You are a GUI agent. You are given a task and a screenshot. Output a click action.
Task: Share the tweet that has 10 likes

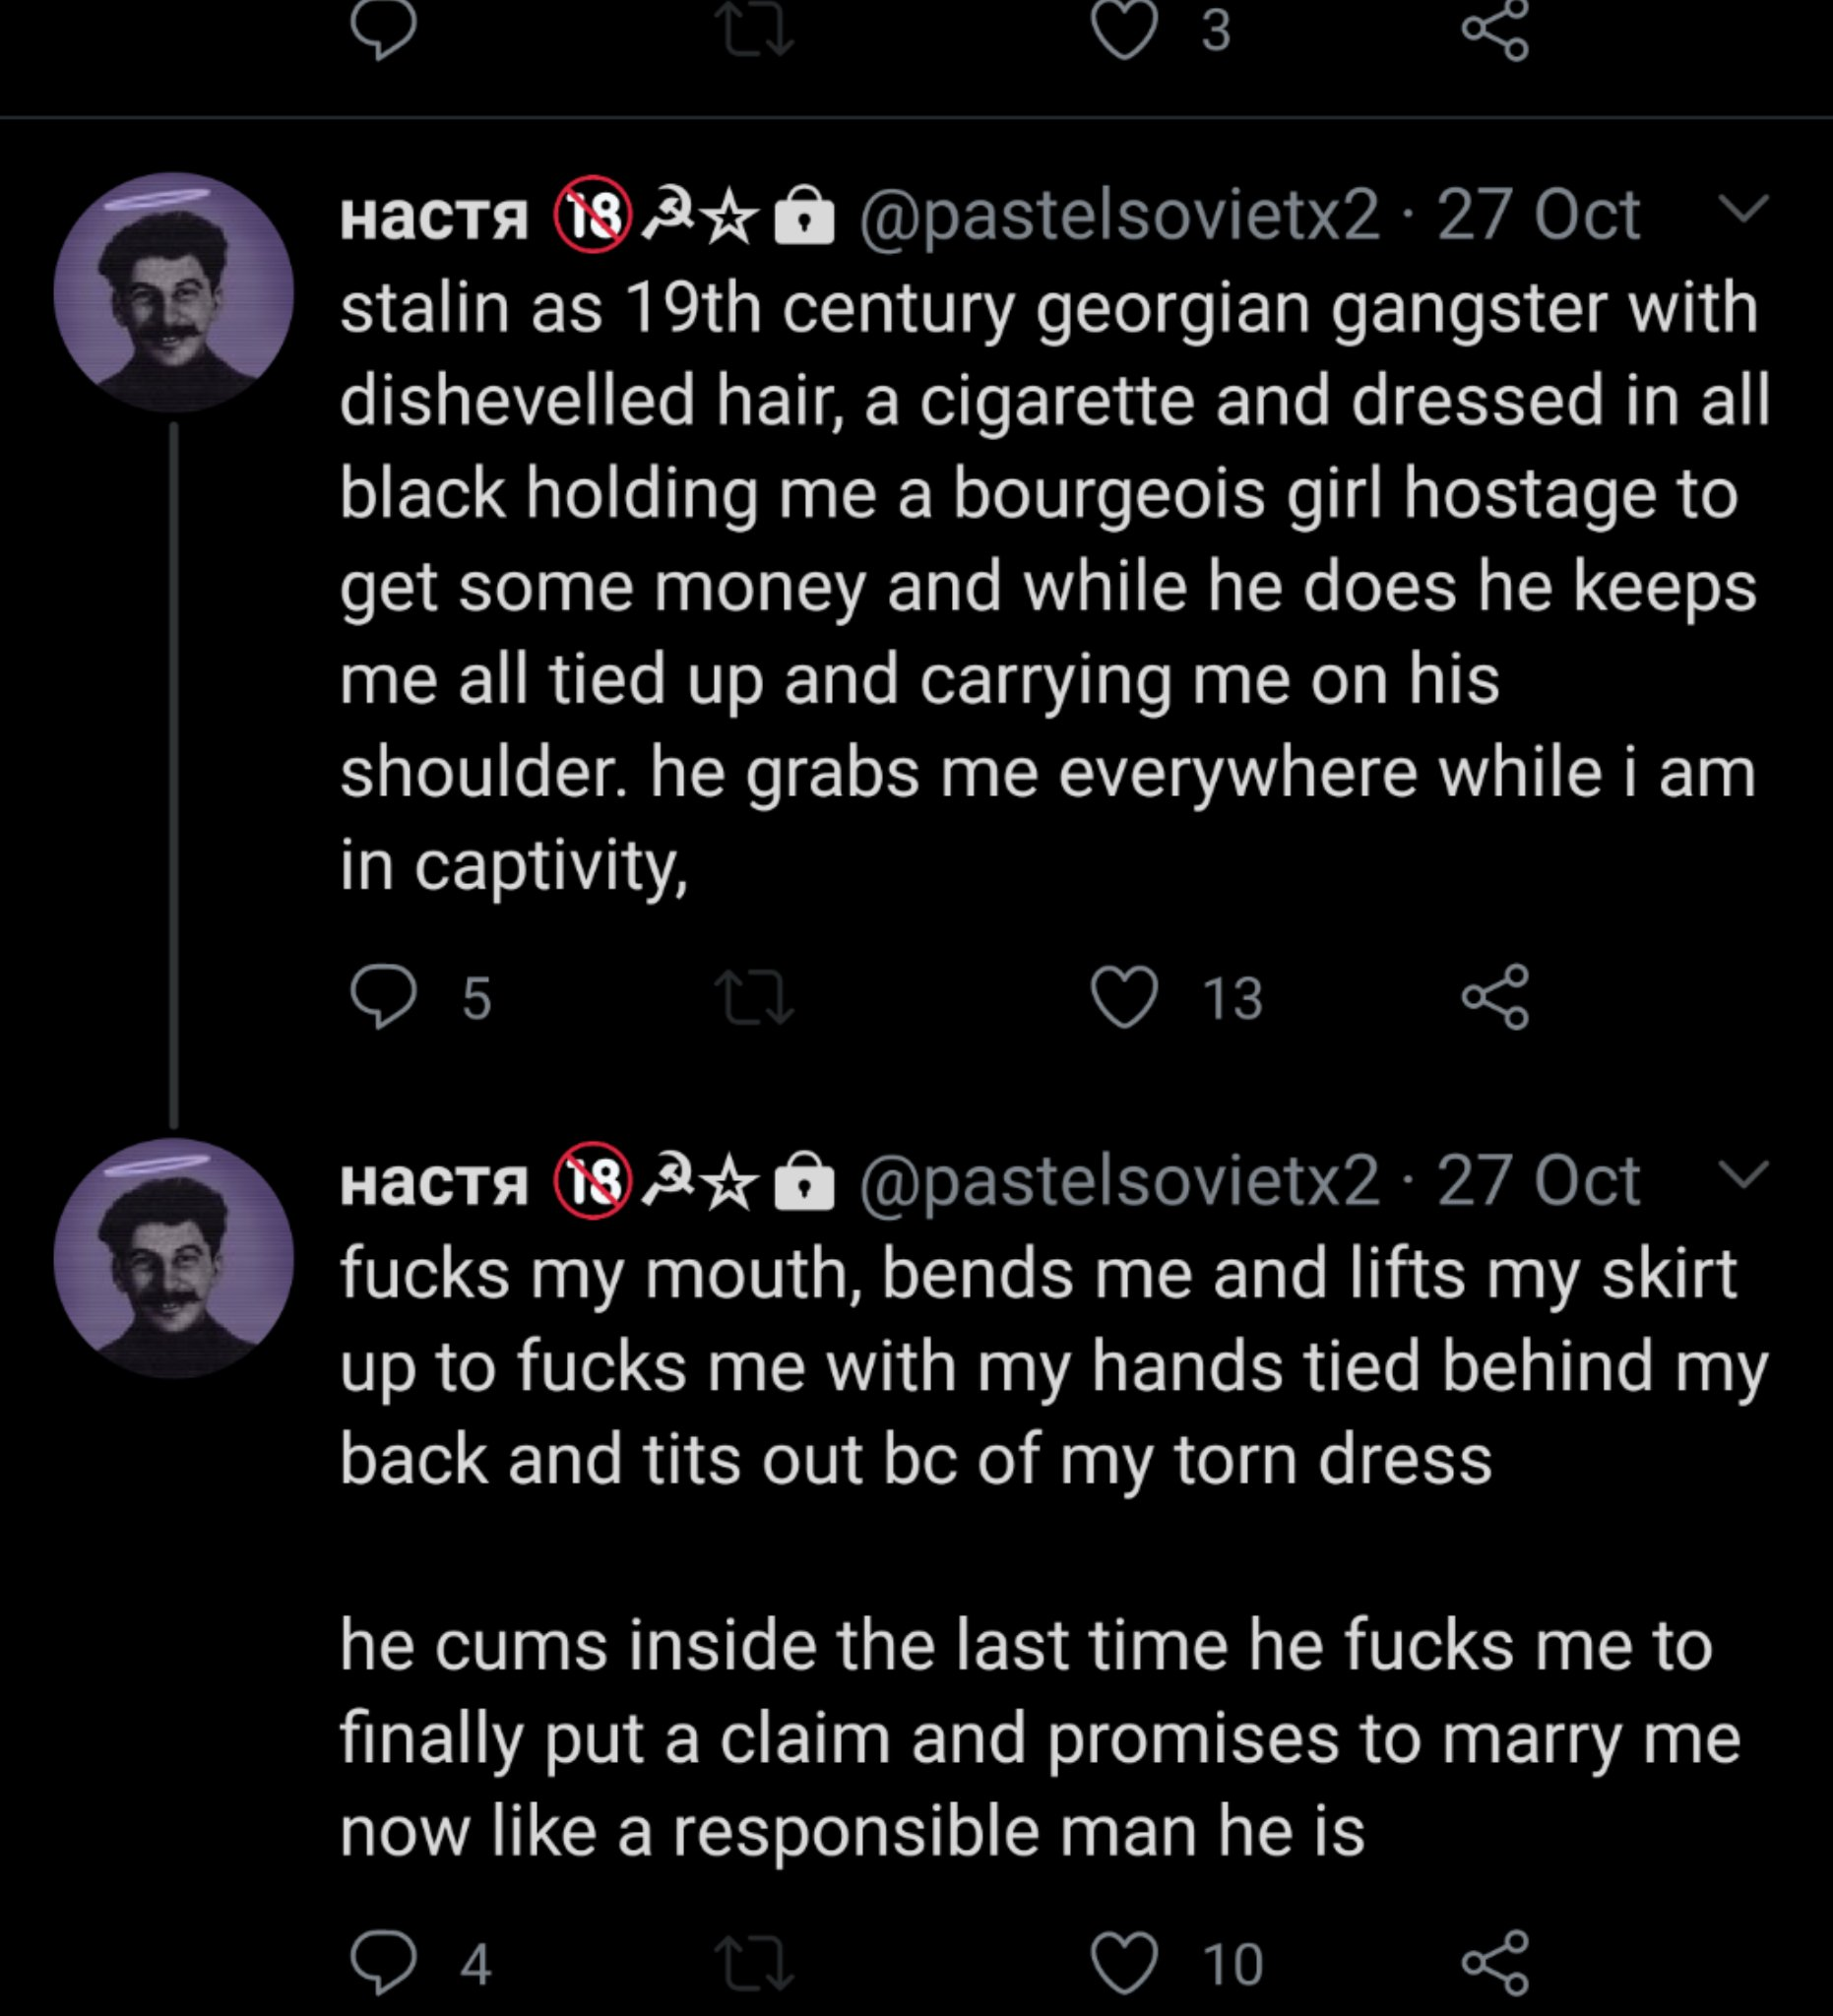(1495, 1963)
